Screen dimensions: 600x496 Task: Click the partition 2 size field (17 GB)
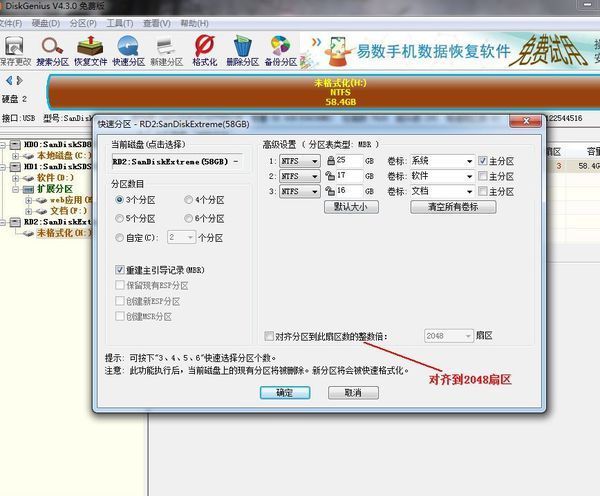tap(349, 176)
